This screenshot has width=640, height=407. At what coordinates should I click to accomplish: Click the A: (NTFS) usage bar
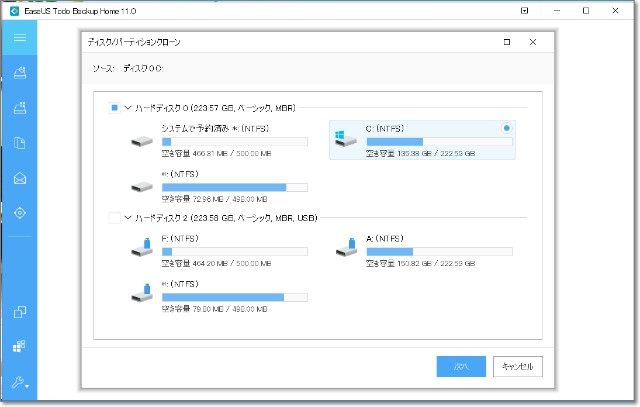point(439,252)
